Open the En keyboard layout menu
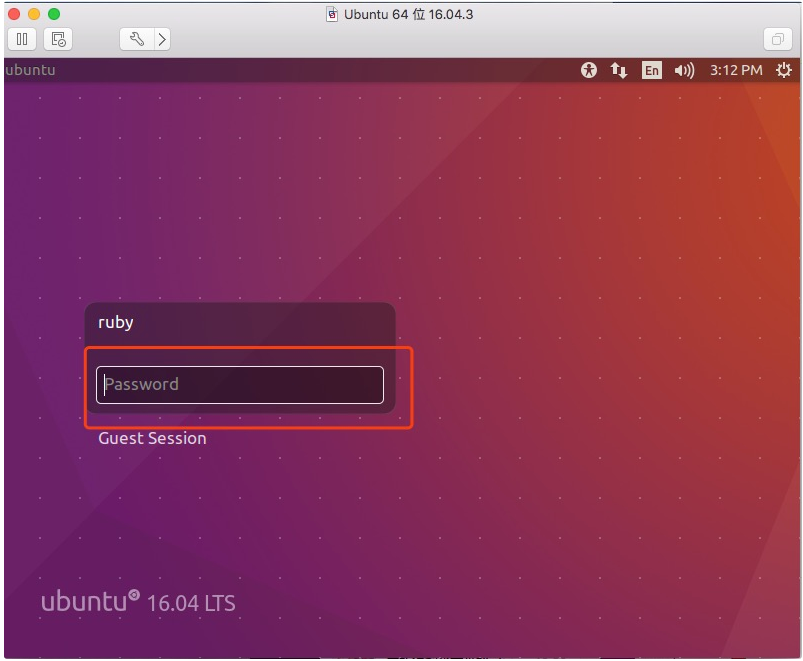 point(652,70)
